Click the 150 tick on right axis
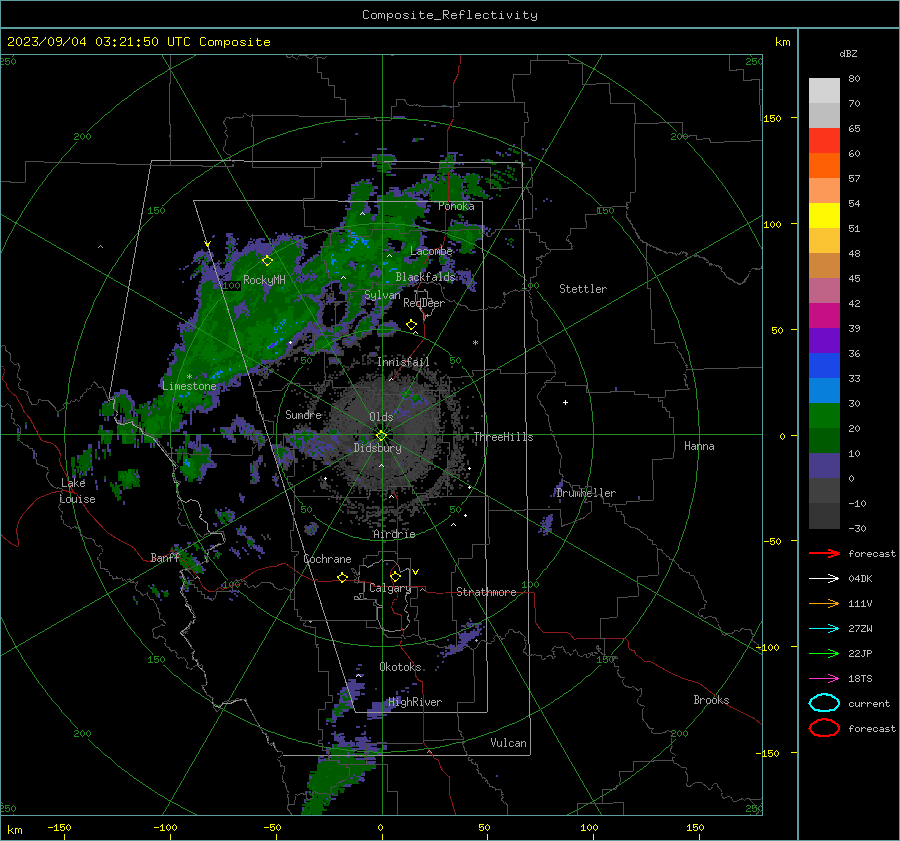Screen dimensions: 900x841 click(x=773, y=118)
